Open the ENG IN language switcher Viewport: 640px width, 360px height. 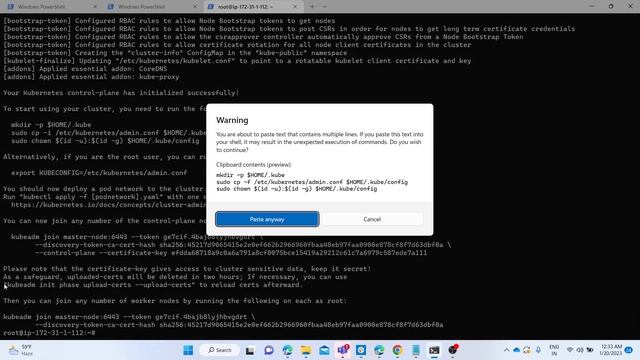point(554,350)
